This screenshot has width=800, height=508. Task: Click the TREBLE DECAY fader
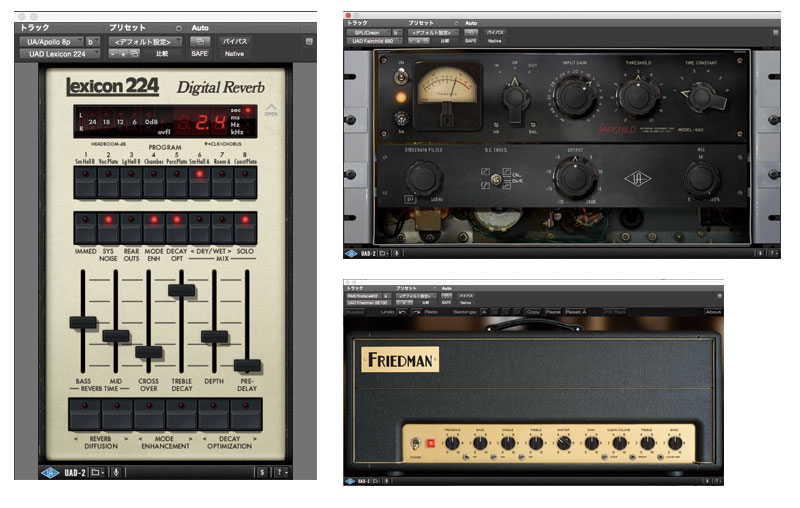click(181, 290)
